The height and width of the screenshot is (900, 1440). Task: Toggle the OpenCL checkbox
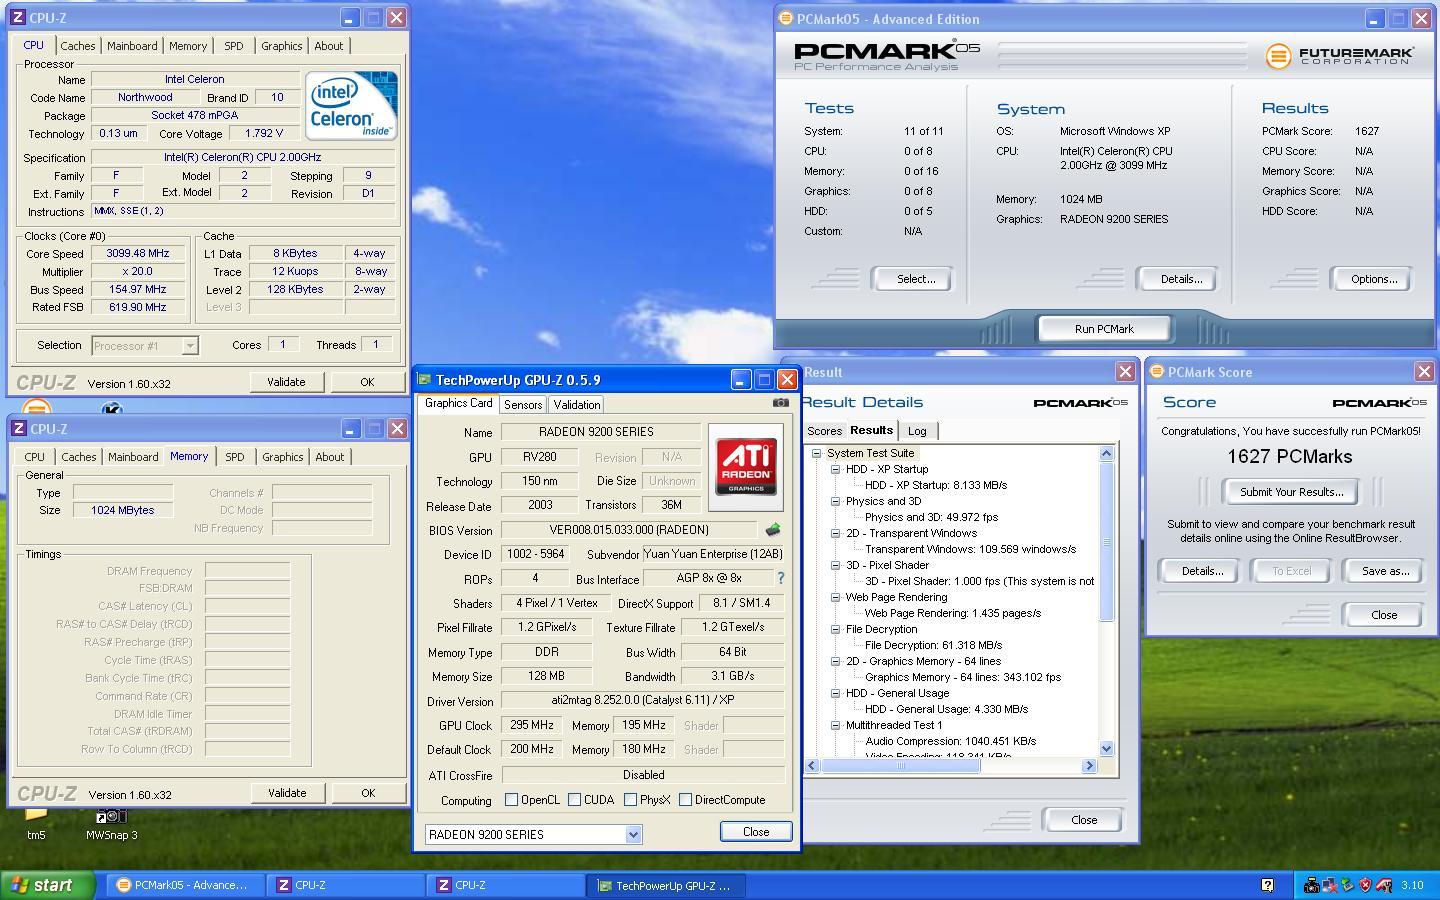(x=512, y=800)
